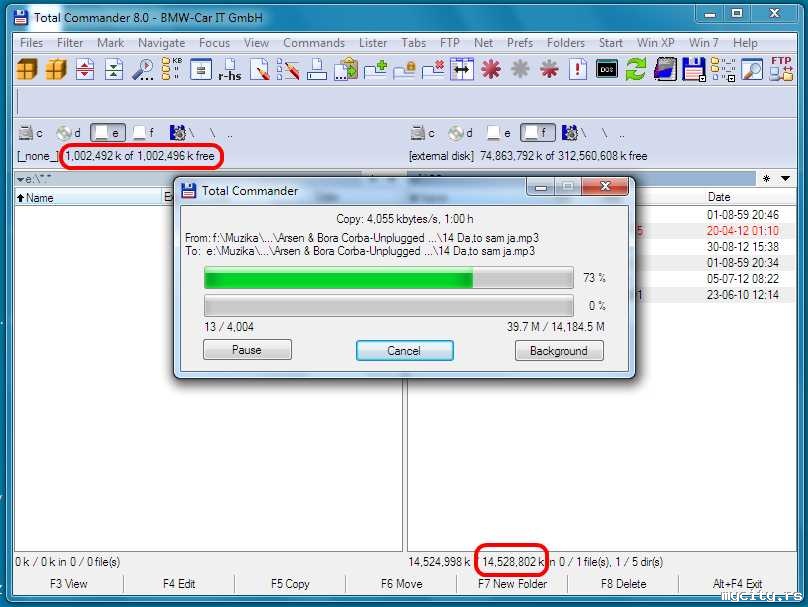
Task: Click the clipboard paste toolbar icon
Action: click(346, 69)
